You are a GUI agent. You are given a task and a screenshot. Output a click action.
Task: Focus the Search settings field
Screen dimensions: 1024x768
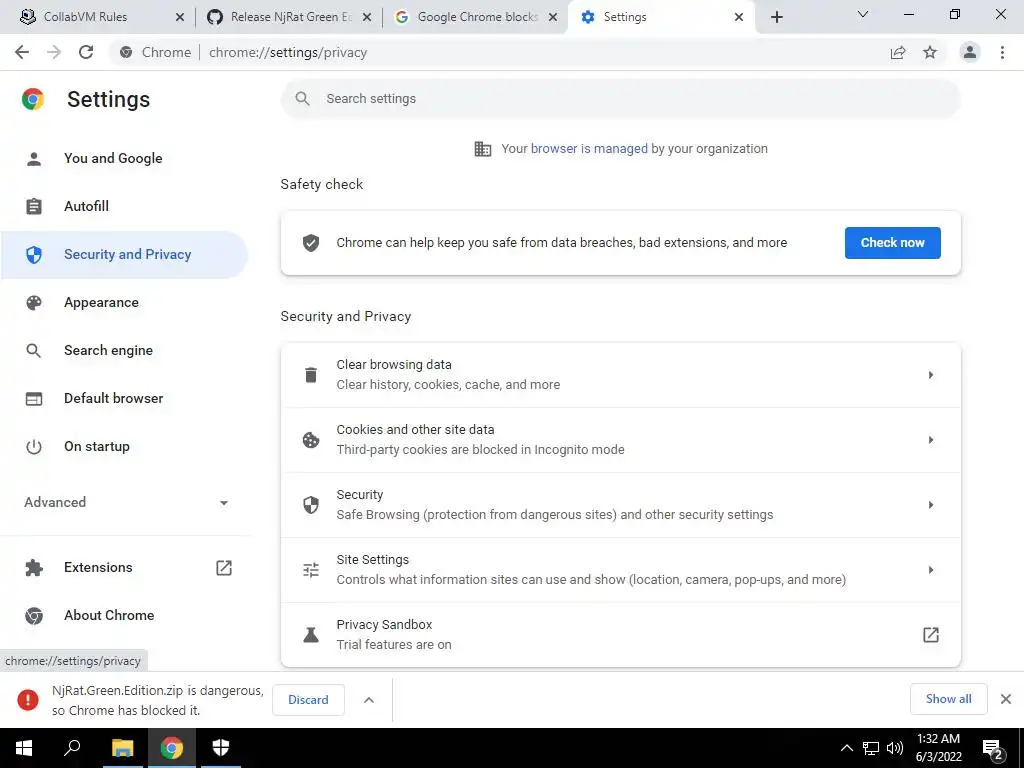point(620,99)
